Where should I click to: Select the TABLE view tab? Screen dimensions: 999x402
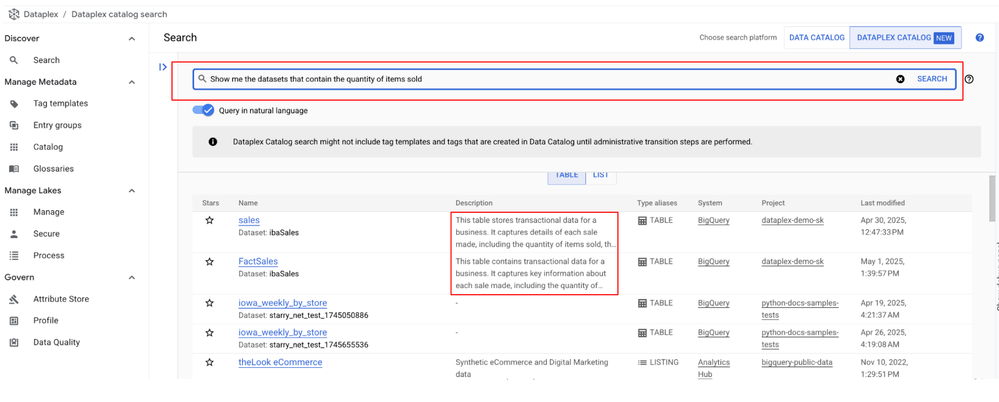(x=566, y=175)
